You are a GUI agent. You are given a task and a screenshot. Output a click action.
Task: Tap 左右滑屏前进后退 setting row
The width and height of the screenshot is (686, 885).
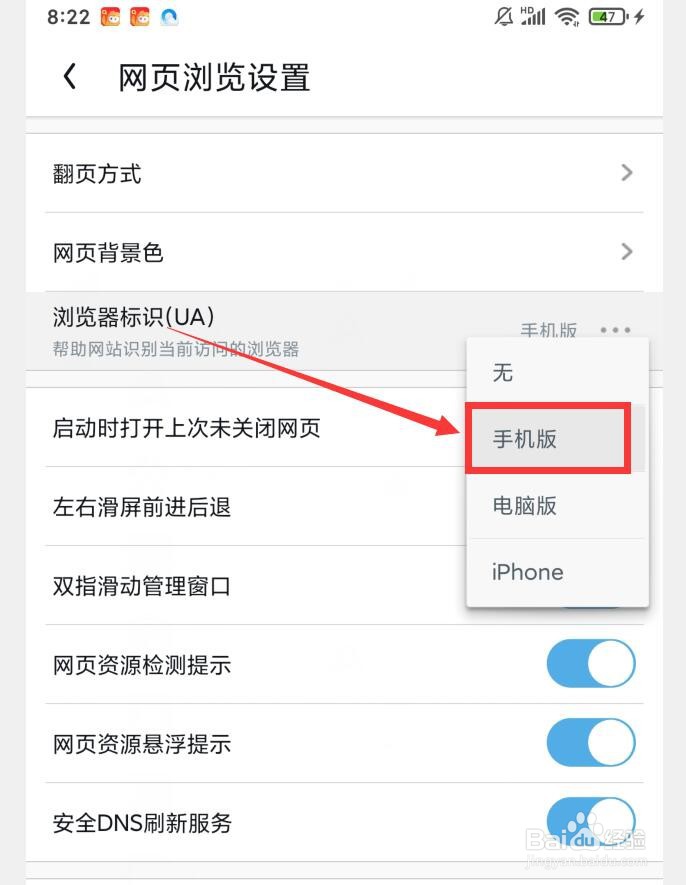point(141,507)
